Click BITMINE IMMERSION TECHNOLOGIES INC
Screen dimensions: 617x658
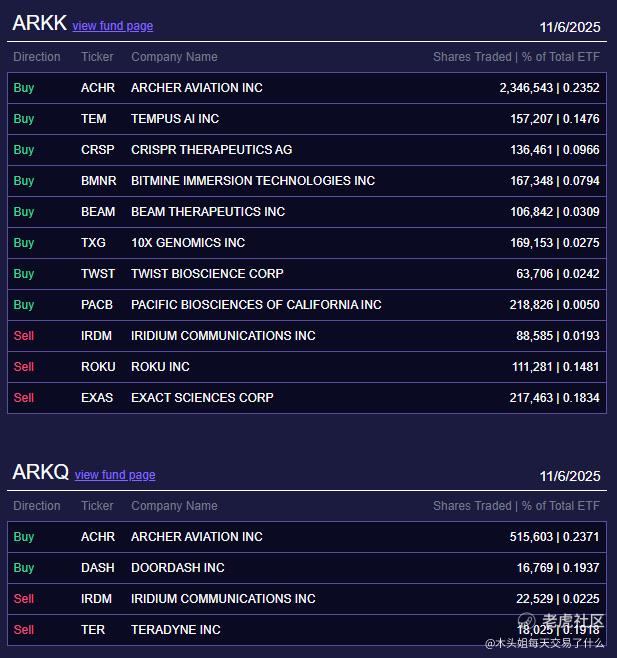(x=253, y=181)
